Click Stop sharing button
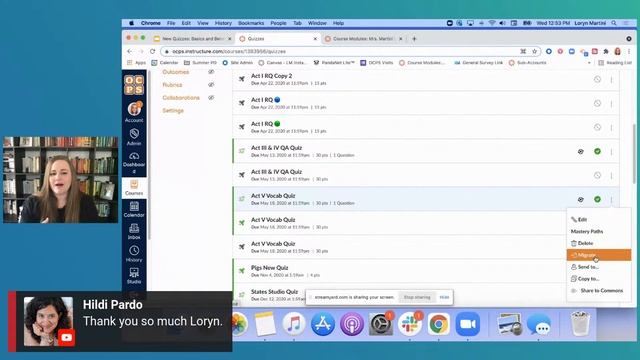Image resolution: width=640 pixels, height=360 pixels. (417, 297)
